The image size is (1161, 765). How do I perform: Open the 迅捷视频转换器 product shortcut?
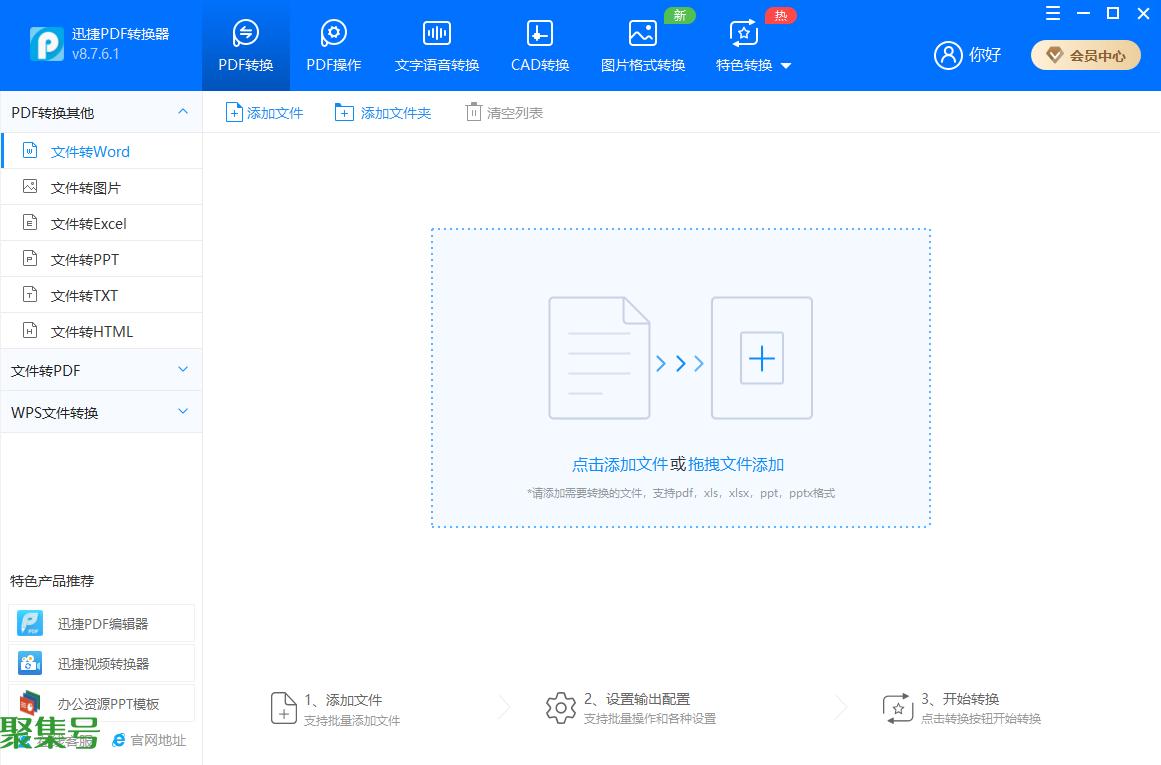(x=101, y=664)
